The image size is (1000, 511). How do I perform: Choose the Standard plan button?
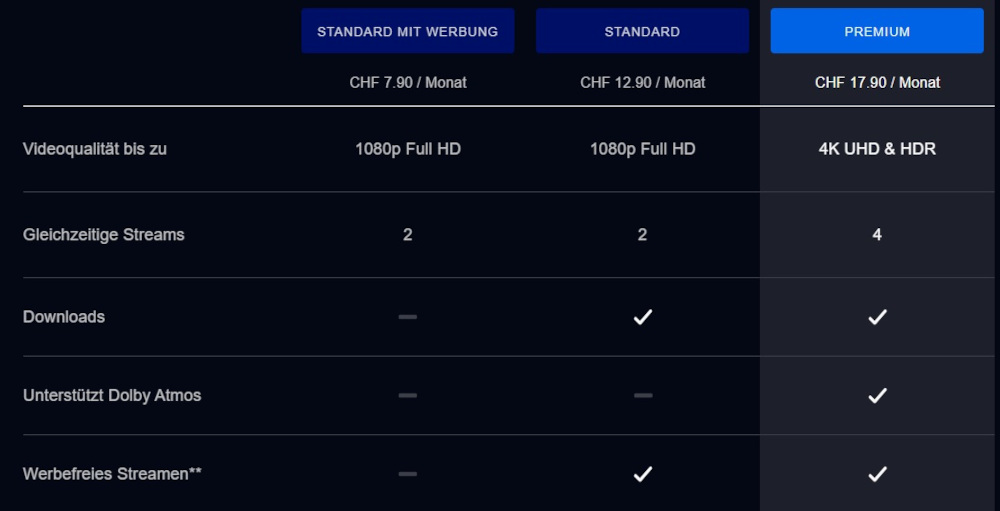coord(642,31)
